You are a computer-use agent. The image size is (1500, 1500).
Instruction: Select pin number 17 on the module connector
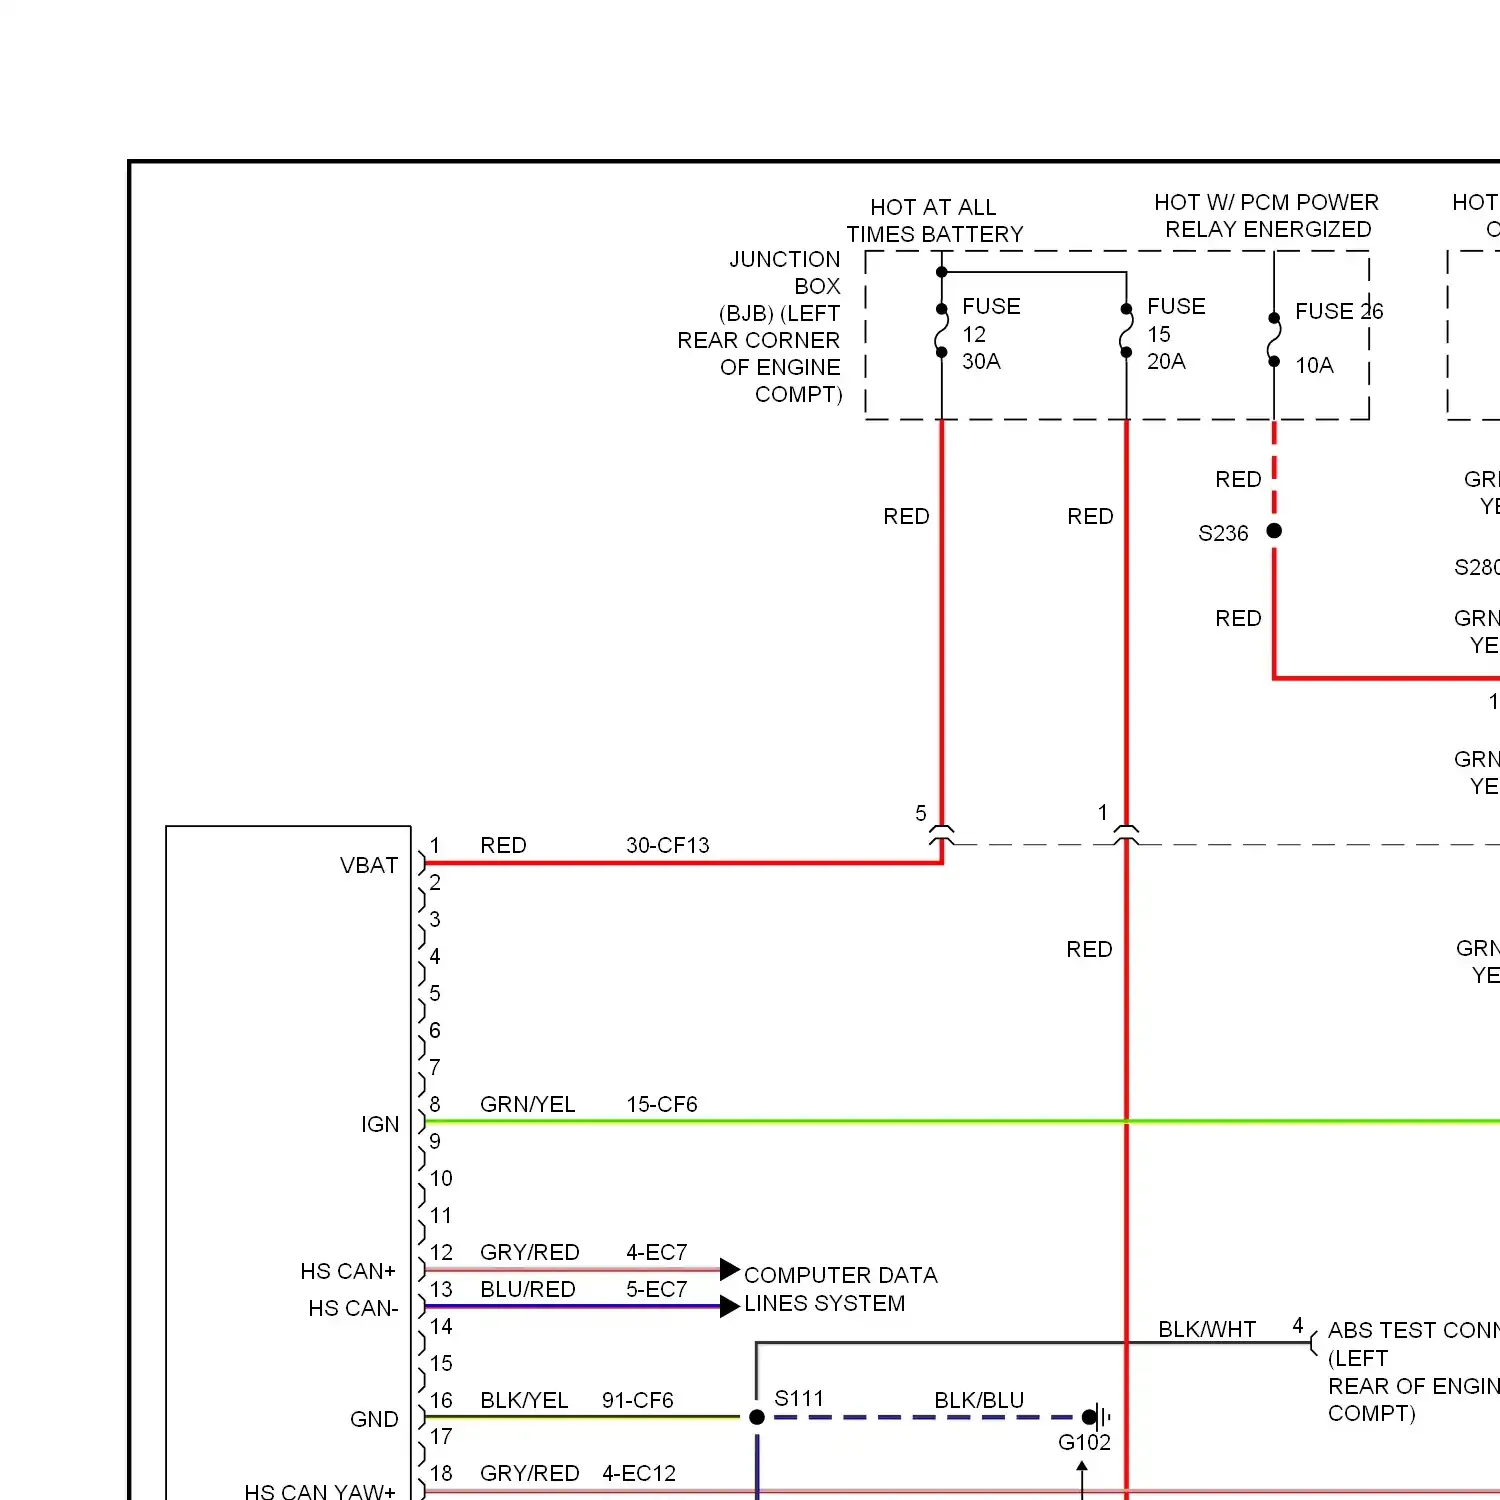[441, 1437]
